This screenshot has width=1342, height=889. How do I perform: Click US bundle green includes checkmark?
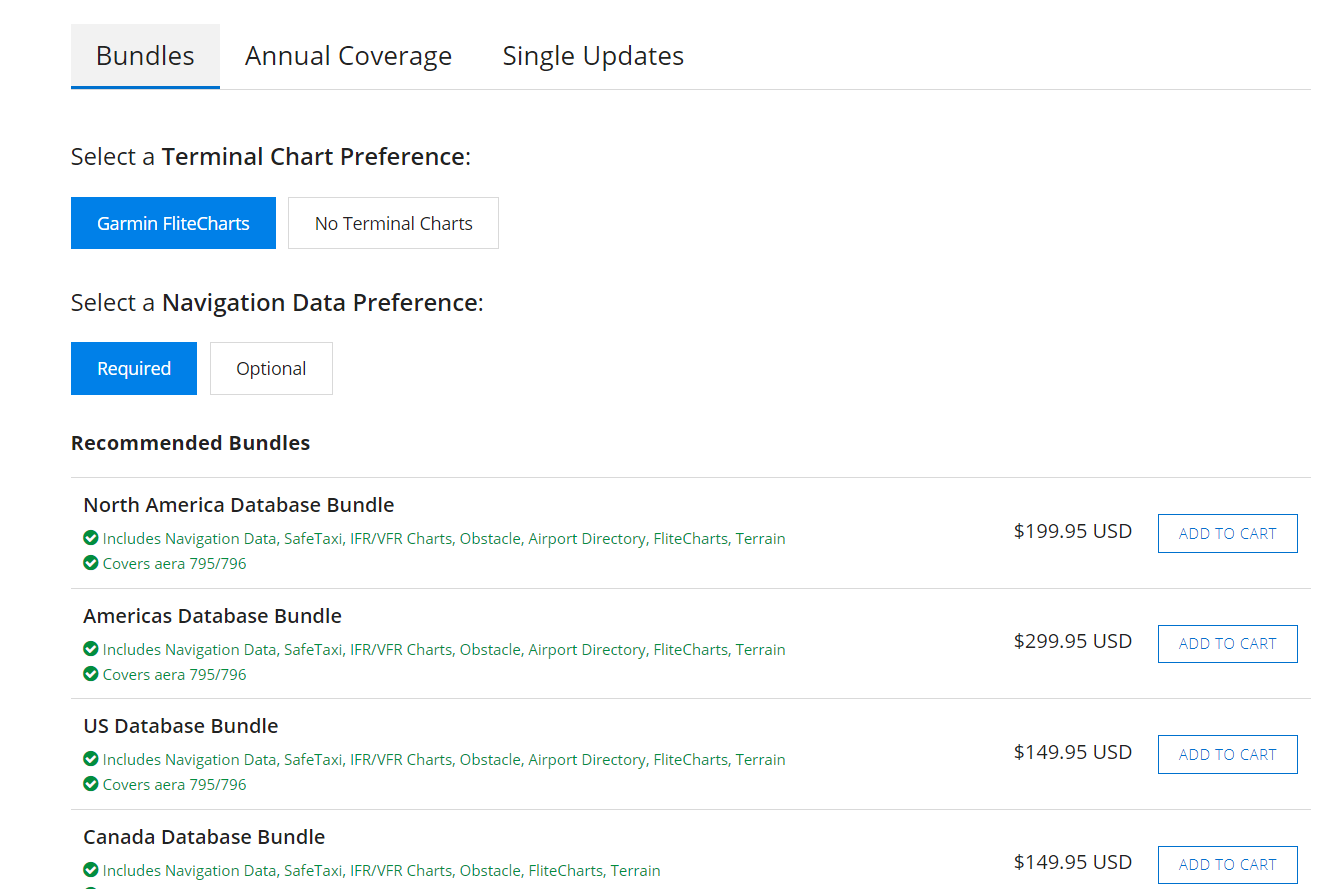point(91,759)
